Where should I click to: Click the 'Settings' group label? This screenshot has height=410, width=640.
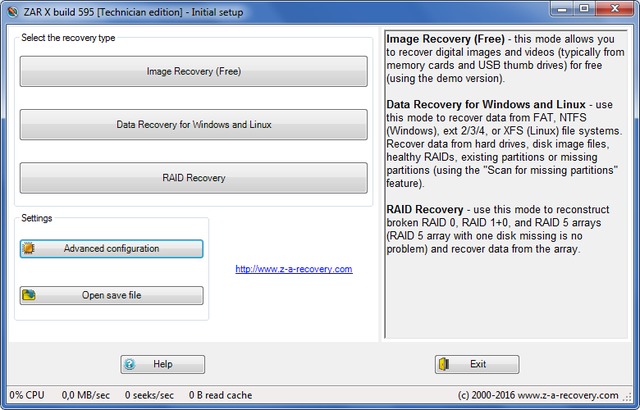(x=37, y=218)
